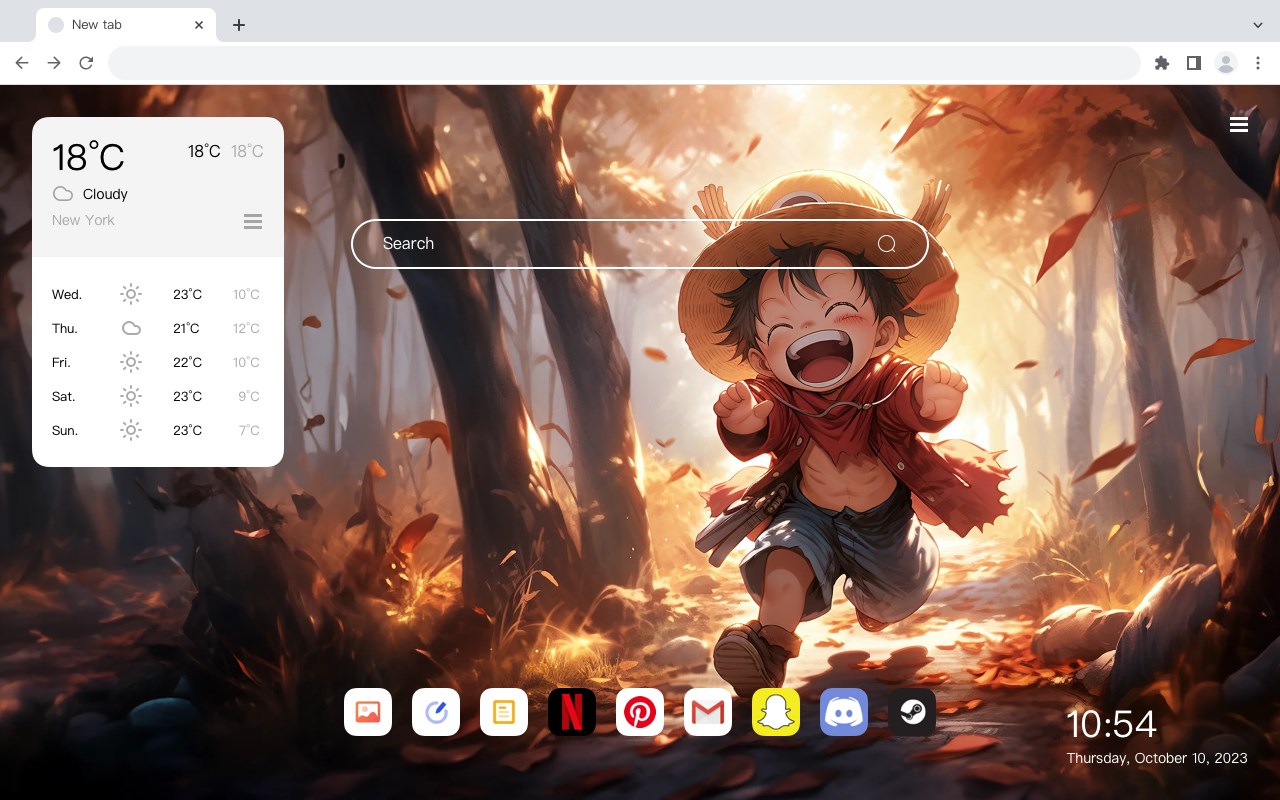The image size is (1280, 800).
Task: Open the yellow notes shortcut icon
Action: [x=504, y=712]
